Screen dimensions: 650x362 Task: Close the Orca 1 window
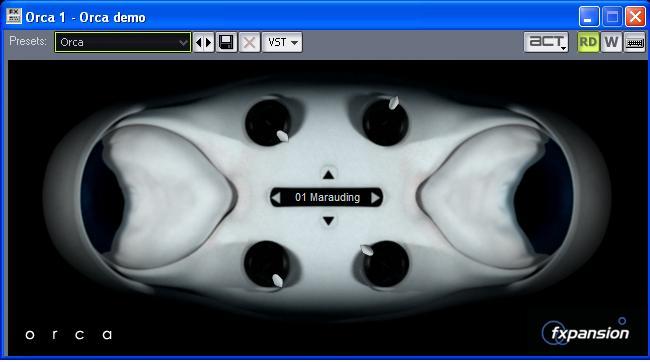[635, 17]
